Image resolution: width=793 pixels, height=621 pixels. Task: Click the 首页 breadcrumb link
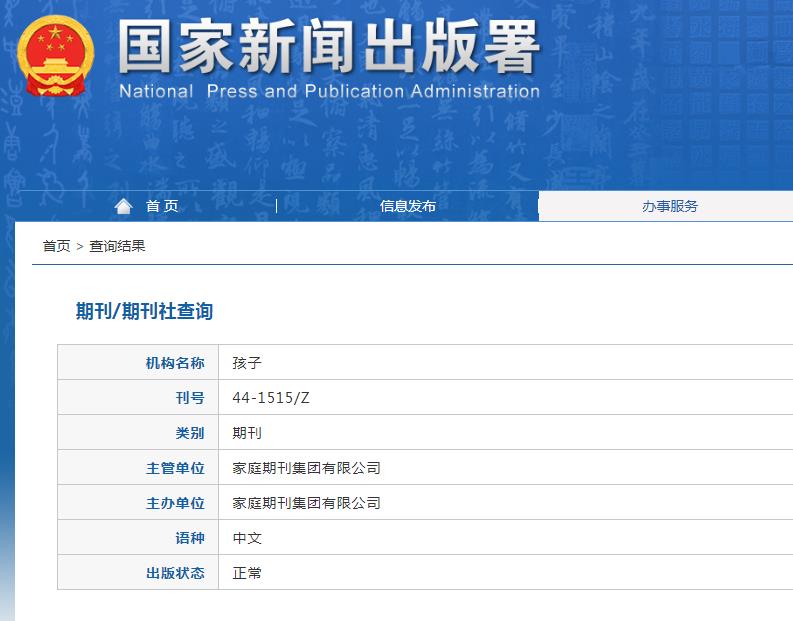56,245
